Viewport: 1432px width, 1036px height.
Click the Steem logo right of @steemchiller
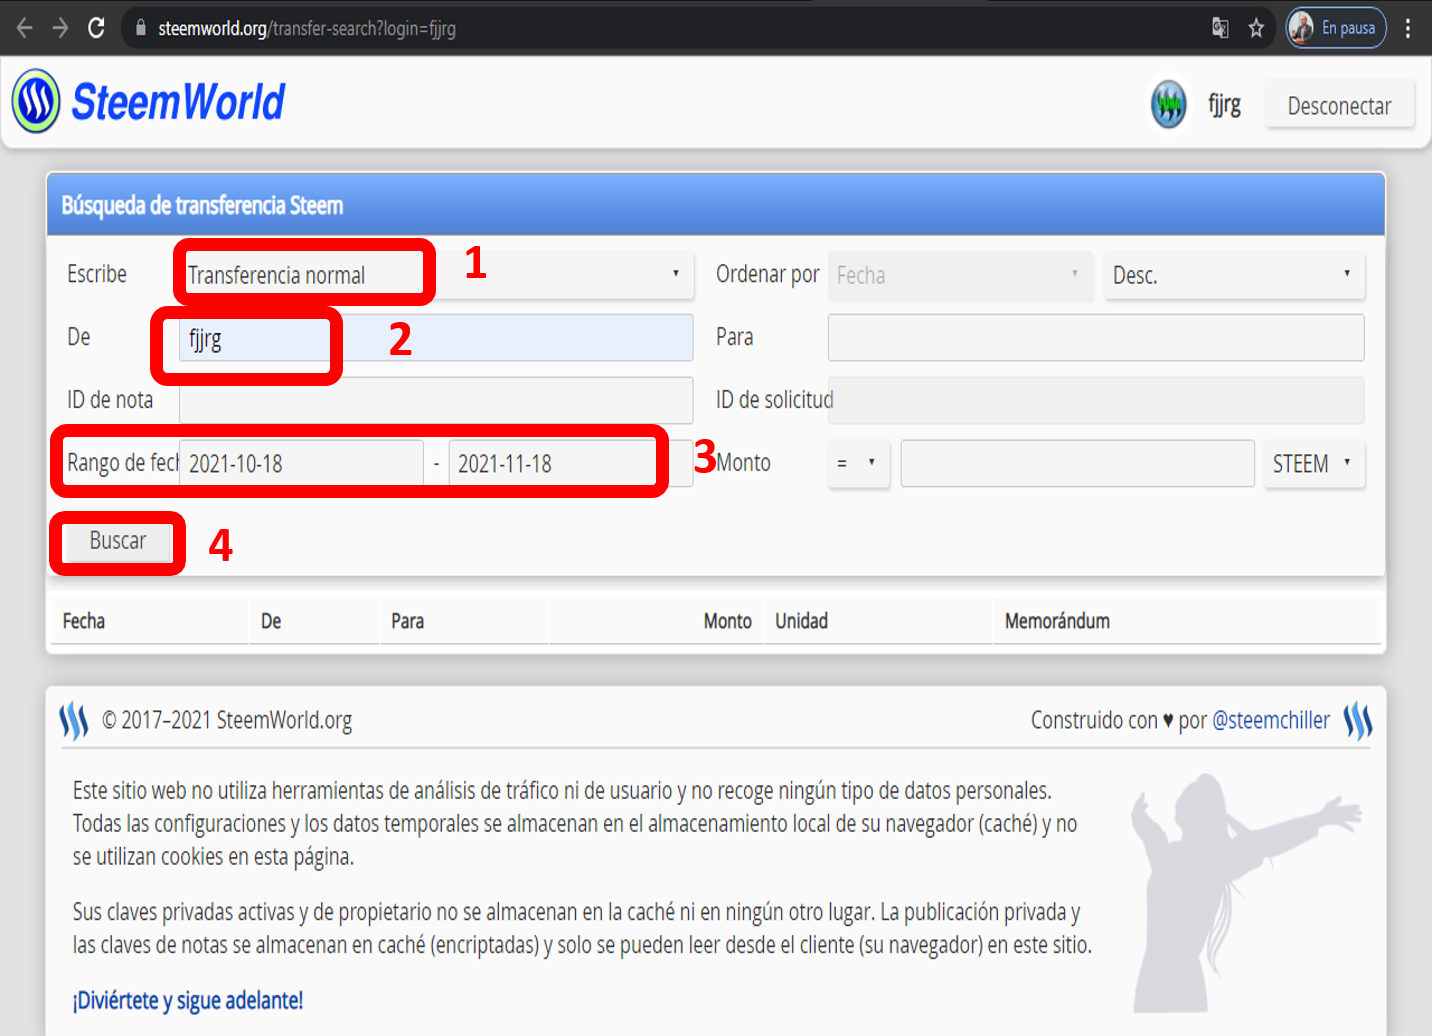coord(1357,720)
